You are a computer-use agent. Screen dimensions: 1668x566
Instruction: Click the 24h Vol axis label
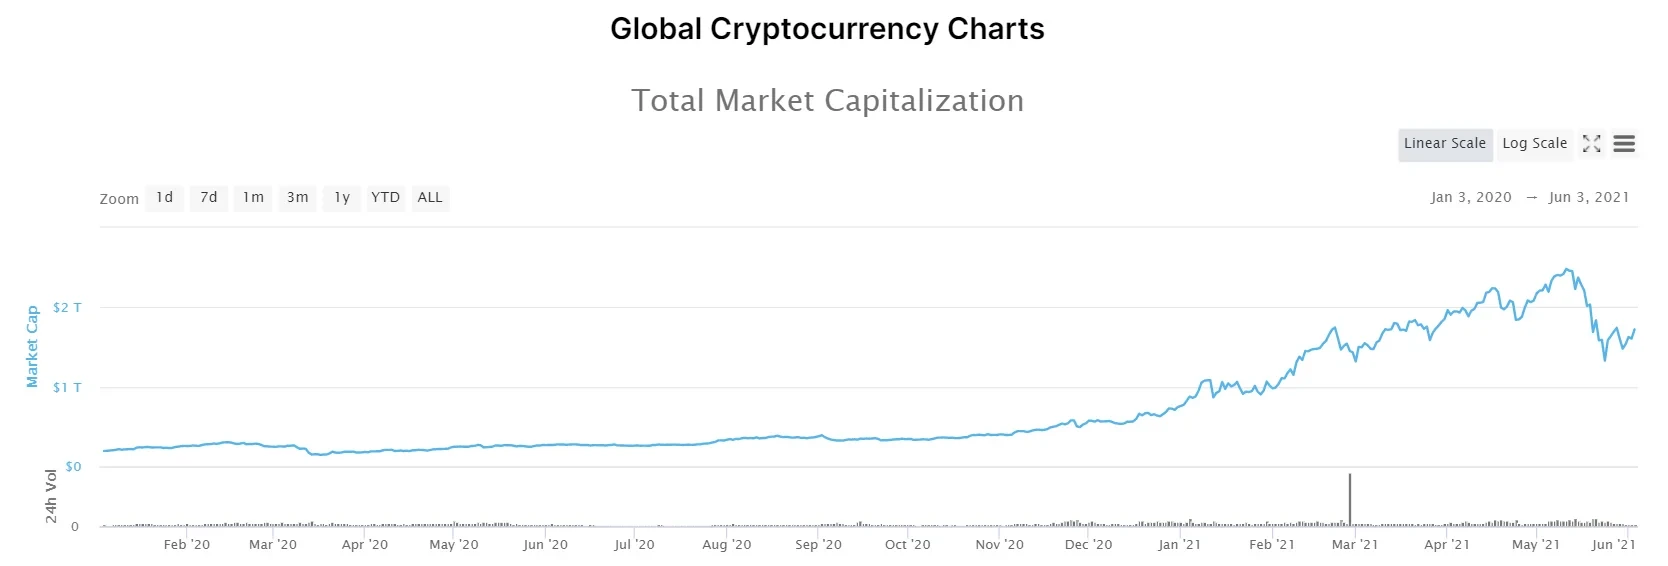pos(51,496)
